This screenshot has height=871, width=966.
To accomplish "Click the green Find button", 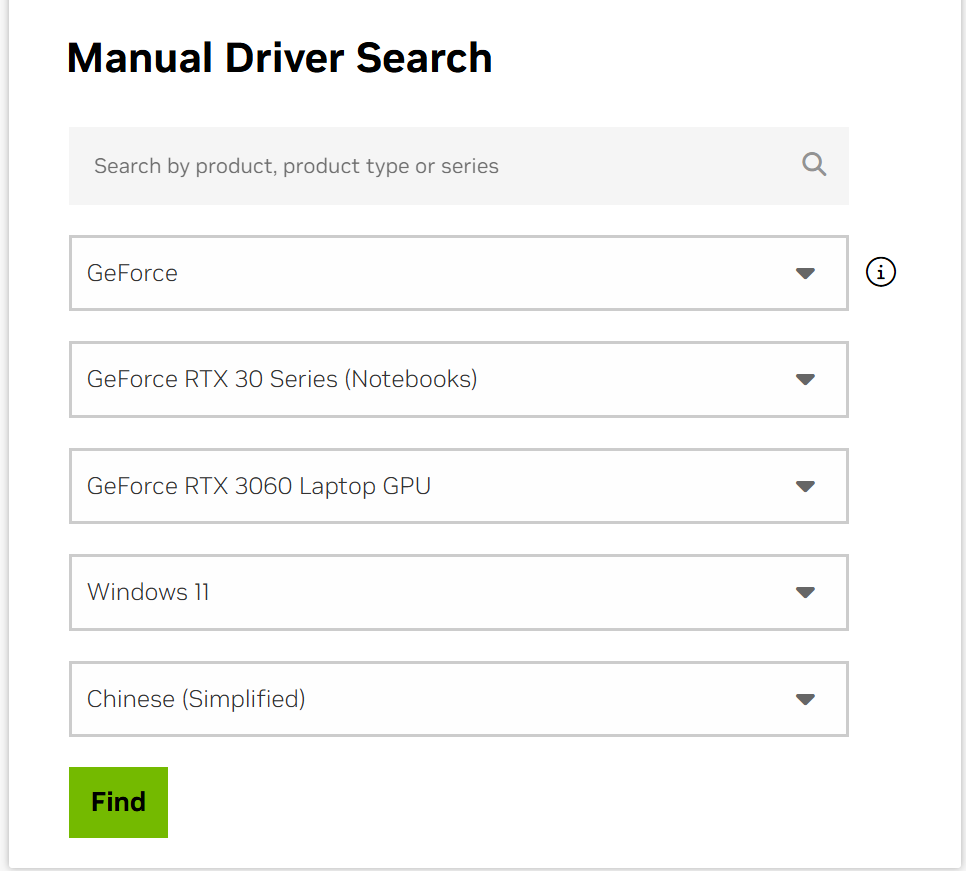I will tap(118, 801).
